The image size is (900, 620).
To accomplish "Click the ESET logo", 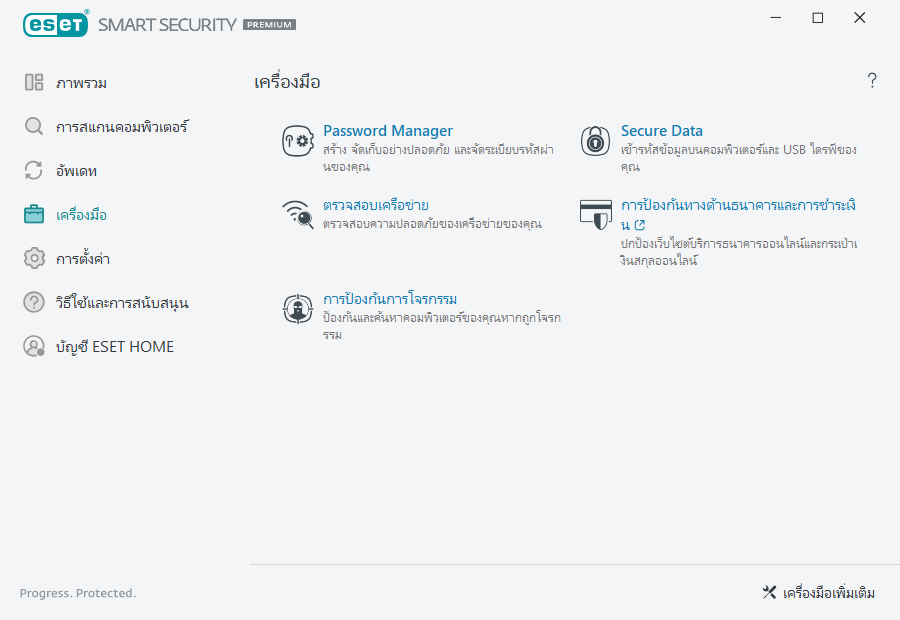I will coord(56,23).
